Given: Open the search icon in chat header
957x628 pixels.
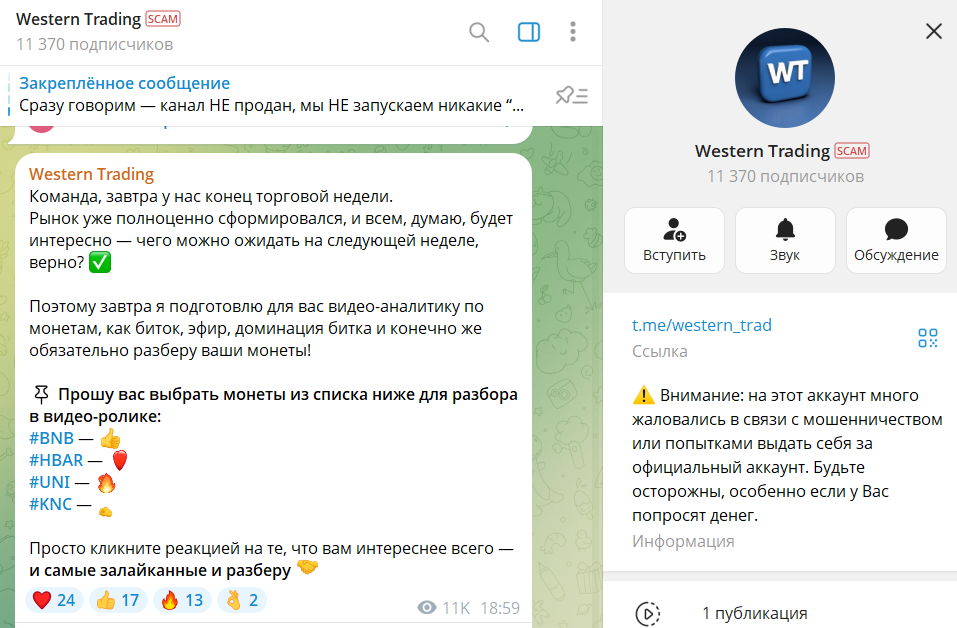Looking at the screenshot, I should pyautogui.click(x=479, y=32).
